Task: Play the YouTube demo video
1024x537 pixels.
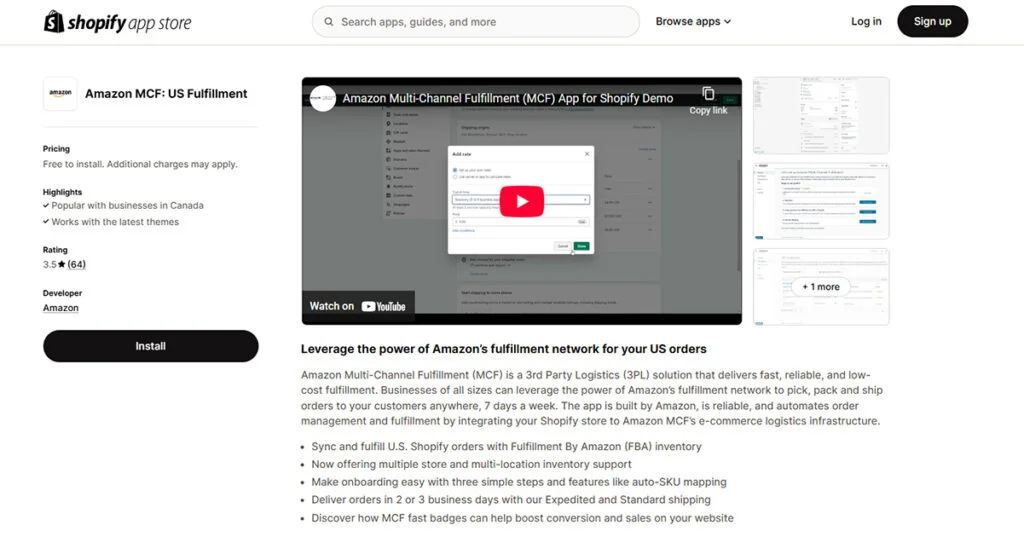Action: pos(522,201)
